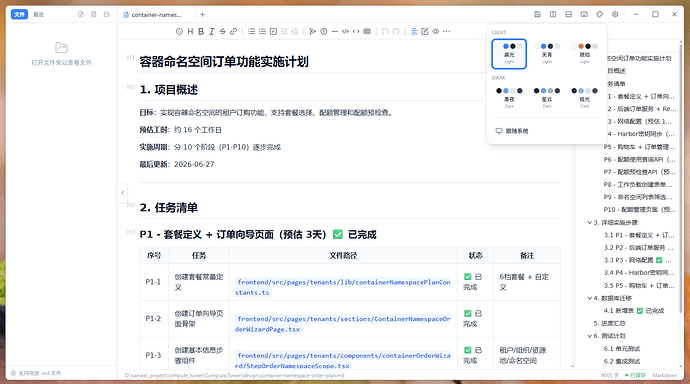Click the 9005 字 word count in the status bar
The height and width of the screenshot is (384, 690).
point(610,376)
